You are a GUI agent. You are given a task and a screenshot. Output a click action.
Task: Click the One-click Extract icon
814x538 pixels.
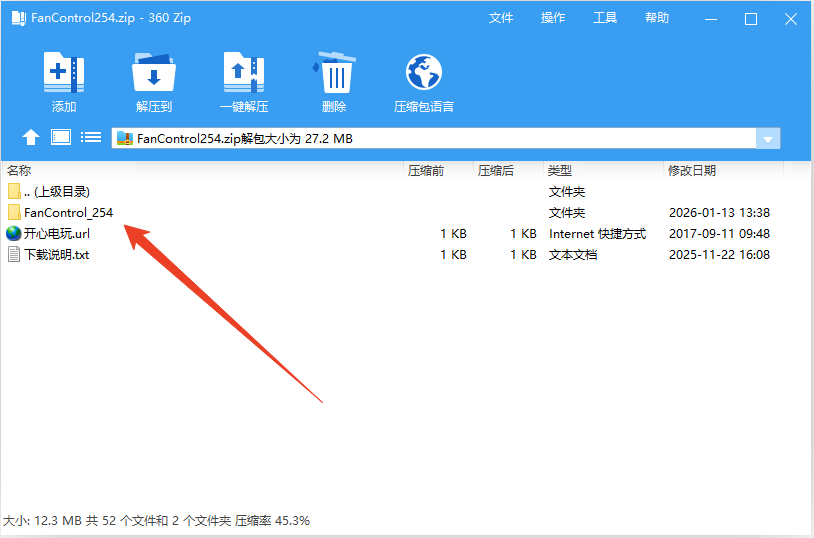pyautogui.click(x=243, y=73)
